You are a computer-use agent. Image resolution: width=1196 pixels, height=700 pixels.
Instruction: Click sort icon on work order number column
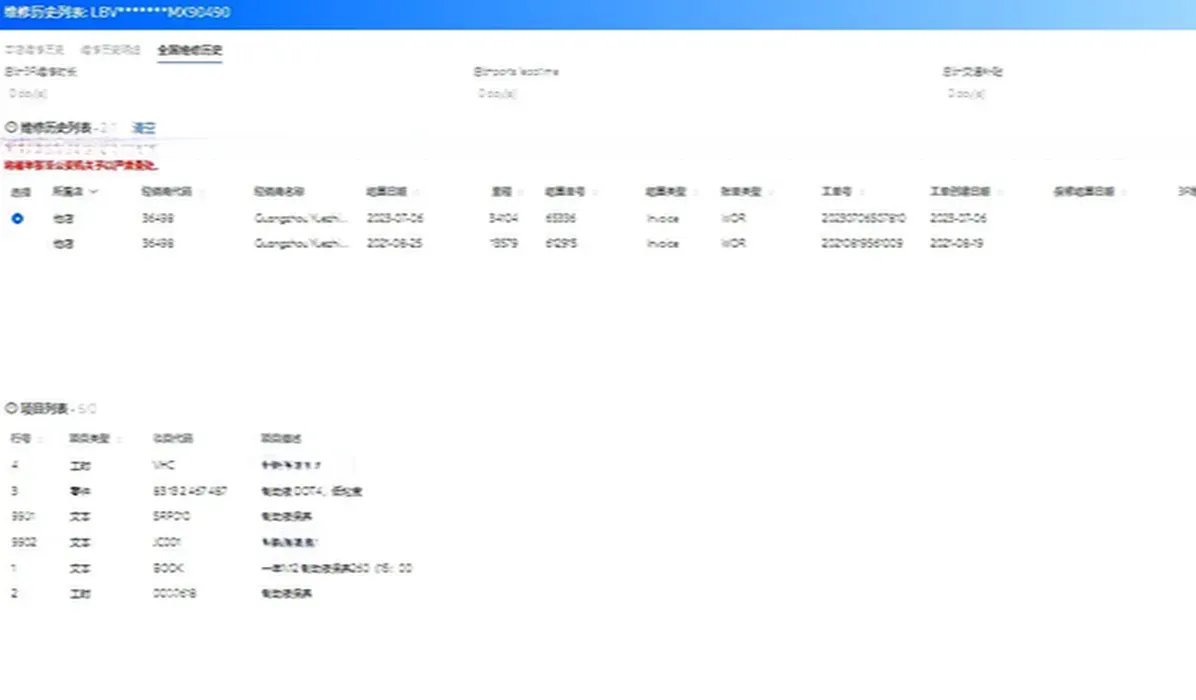862,192
